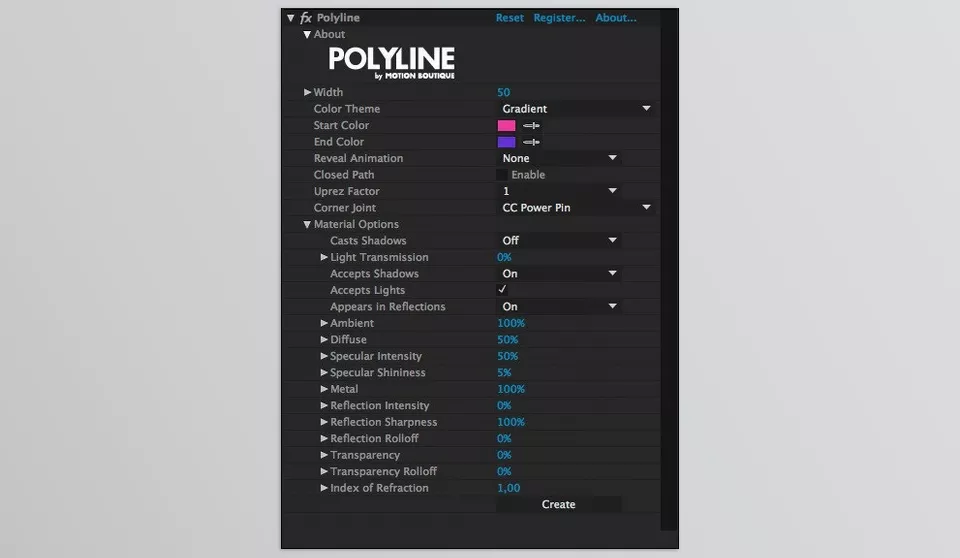Expand the Specular Intensity property
Image resolution: width=960 pixels, height=558 pixels.
(x=324, y=356)
